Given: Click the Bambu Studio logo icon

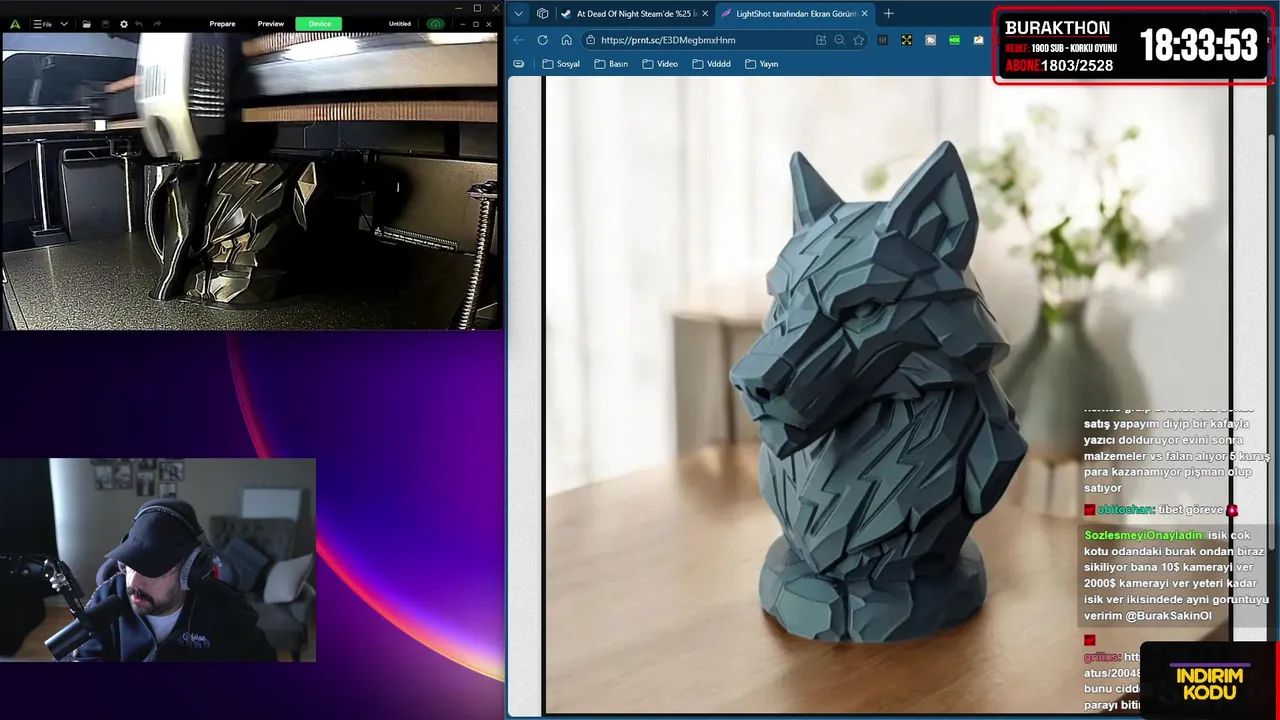Looking at the screenshot, I should 14,24.
